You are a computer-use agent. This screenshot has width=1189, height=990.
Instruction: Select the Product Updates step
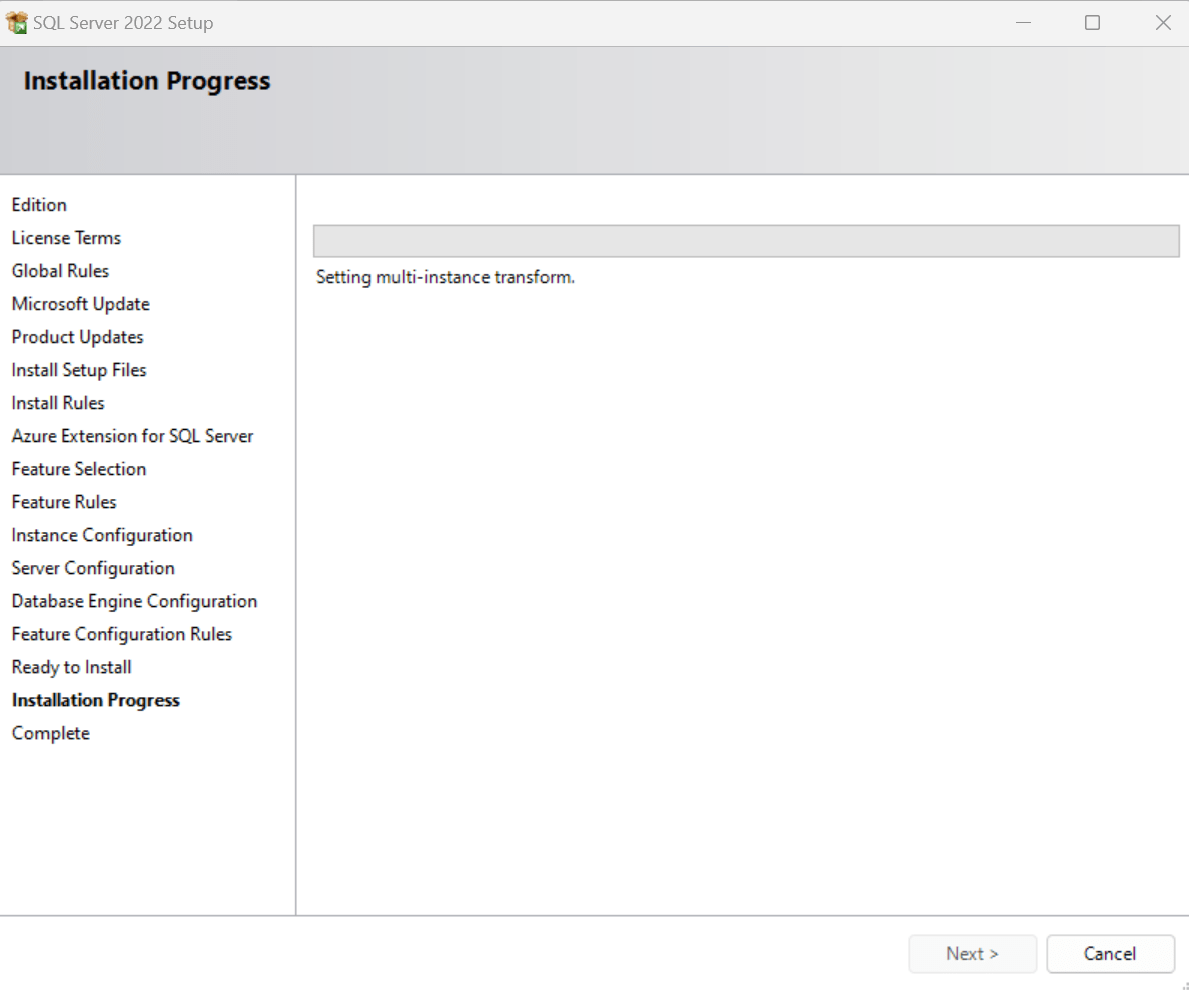click(77, 337)
